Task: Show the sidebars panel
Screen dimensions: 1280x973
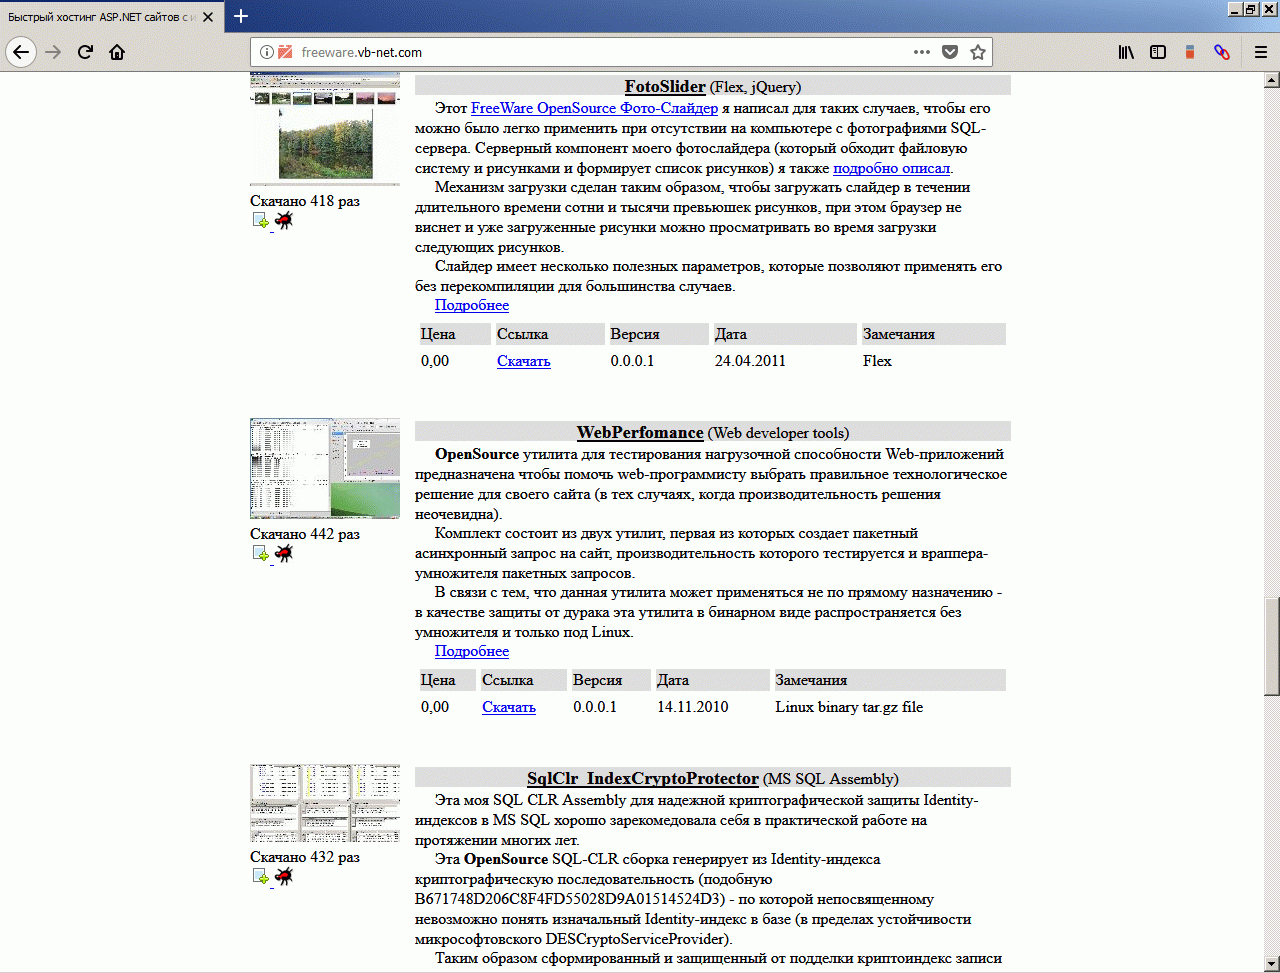Action: [1158, 52]
